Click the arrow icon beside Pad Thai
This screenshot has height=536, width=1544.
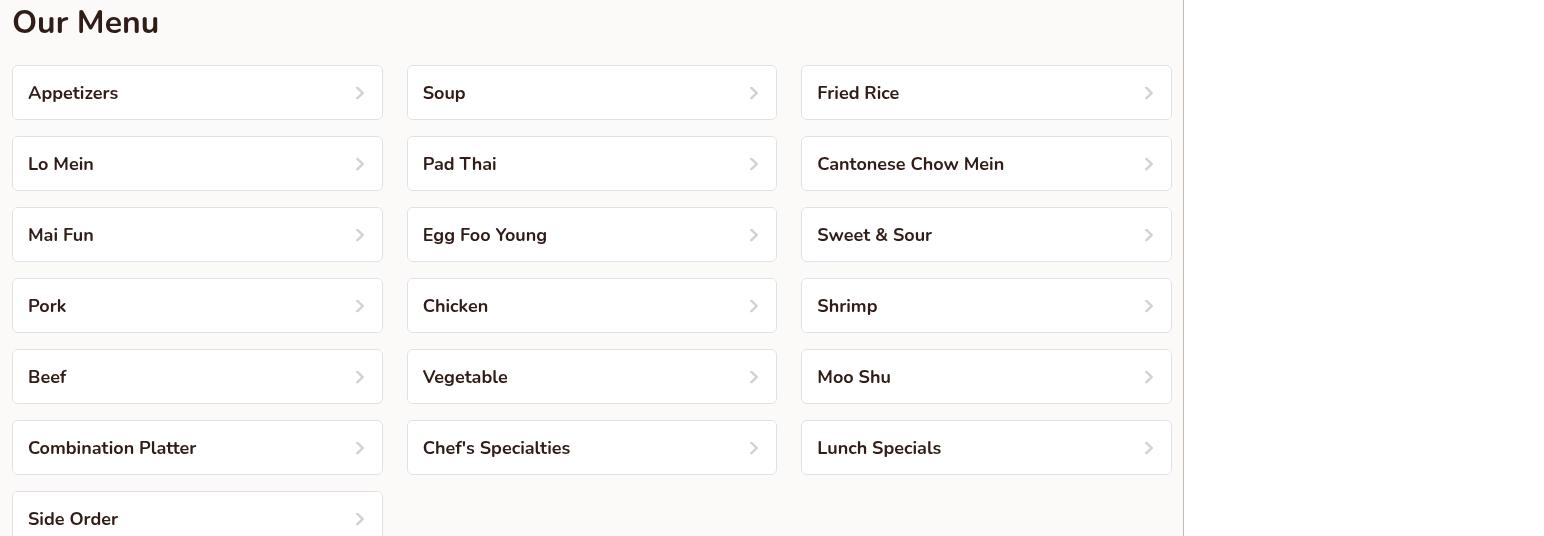[x=754, y=164]
